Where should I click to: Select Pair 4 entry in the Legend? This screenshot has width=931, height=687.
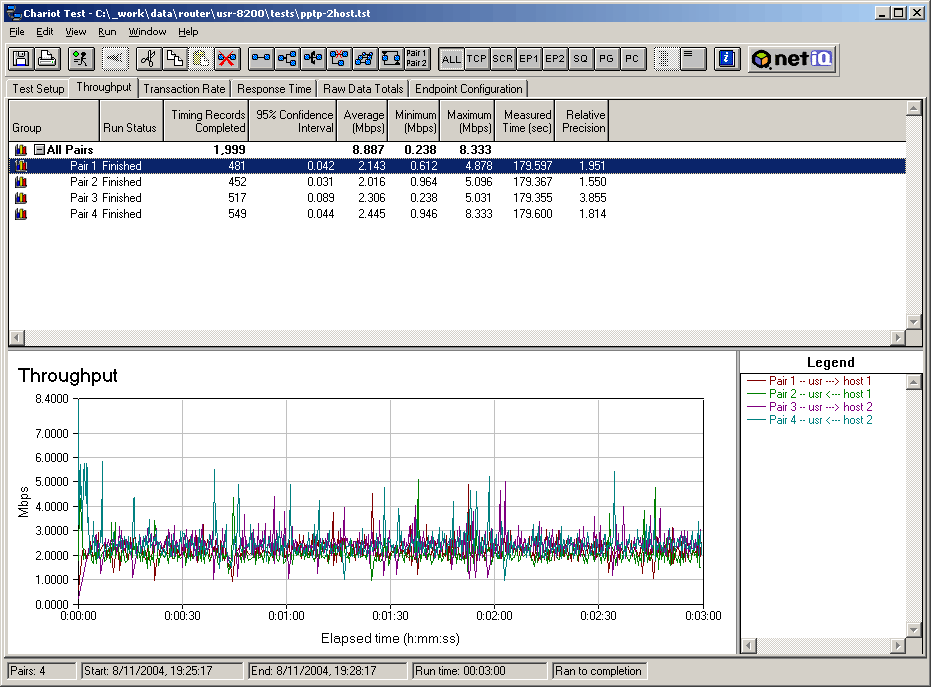click(820, 420)
